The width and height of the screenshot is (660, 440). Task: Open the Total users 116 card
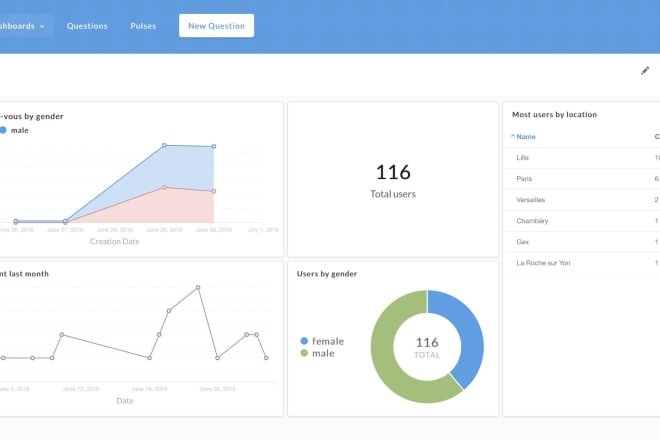pos(393,179)
